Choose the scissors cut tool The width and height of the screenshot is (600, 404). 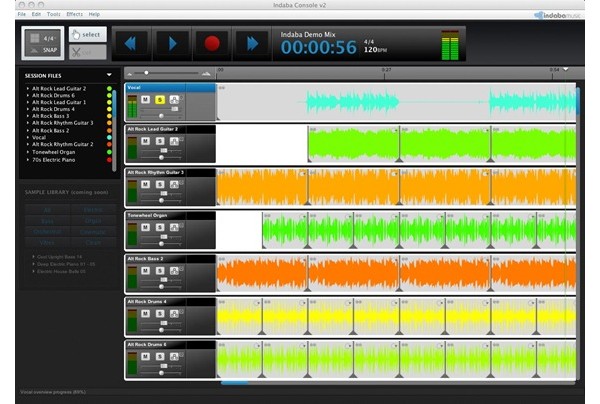(x=88, y=52)
